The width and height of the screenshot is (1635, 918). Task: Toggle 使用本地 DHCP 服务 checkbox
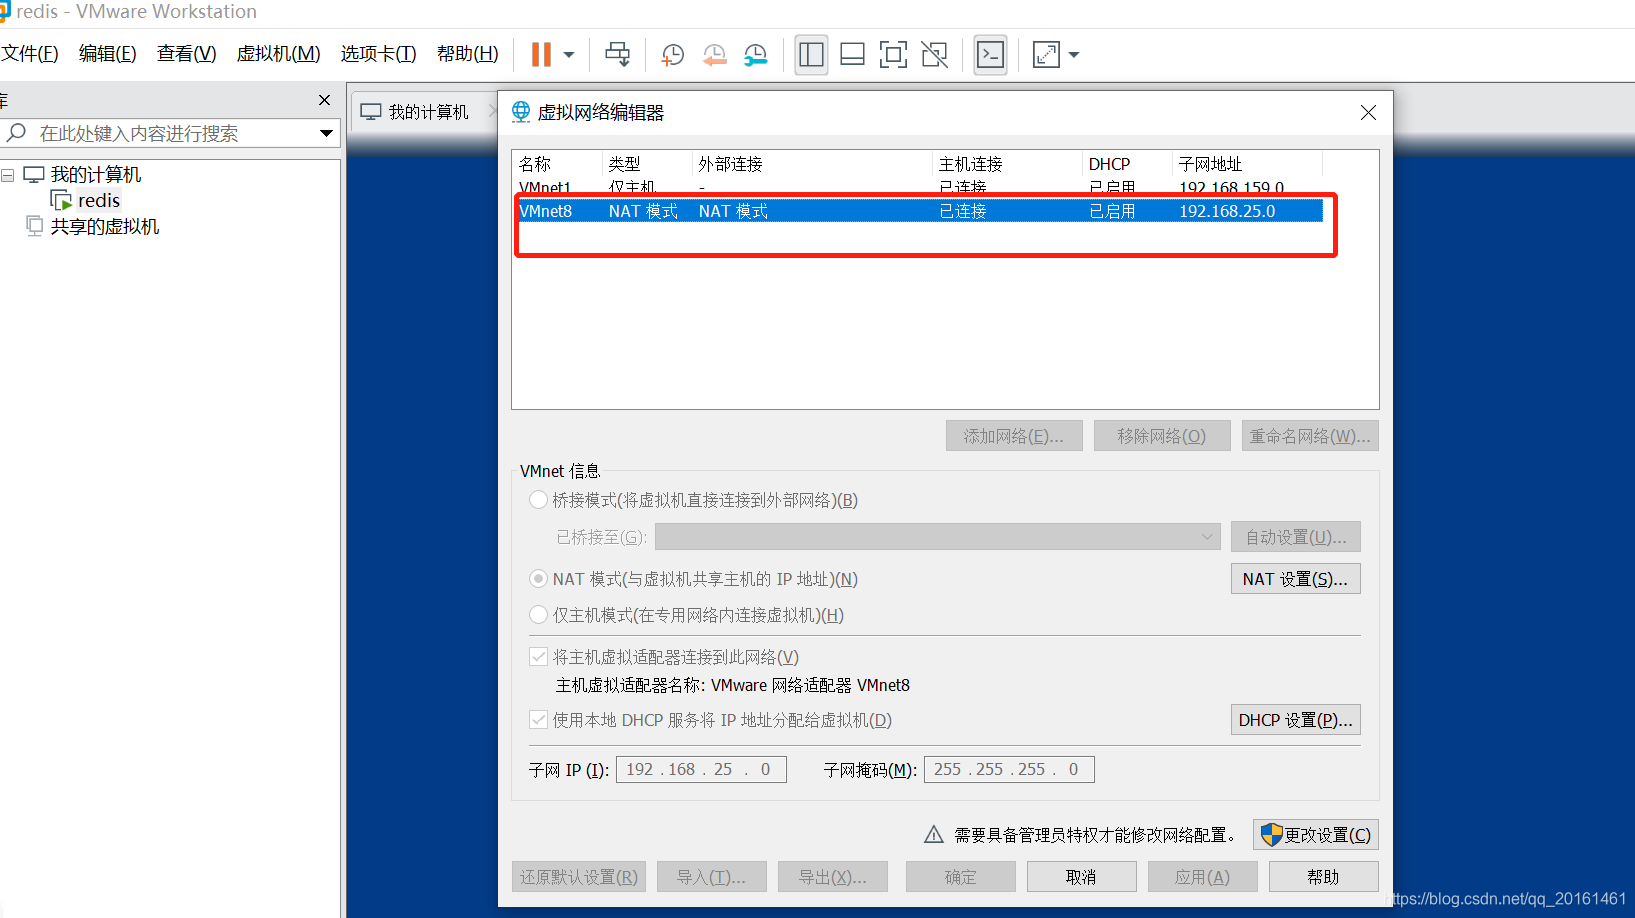(x=539, y=720)
